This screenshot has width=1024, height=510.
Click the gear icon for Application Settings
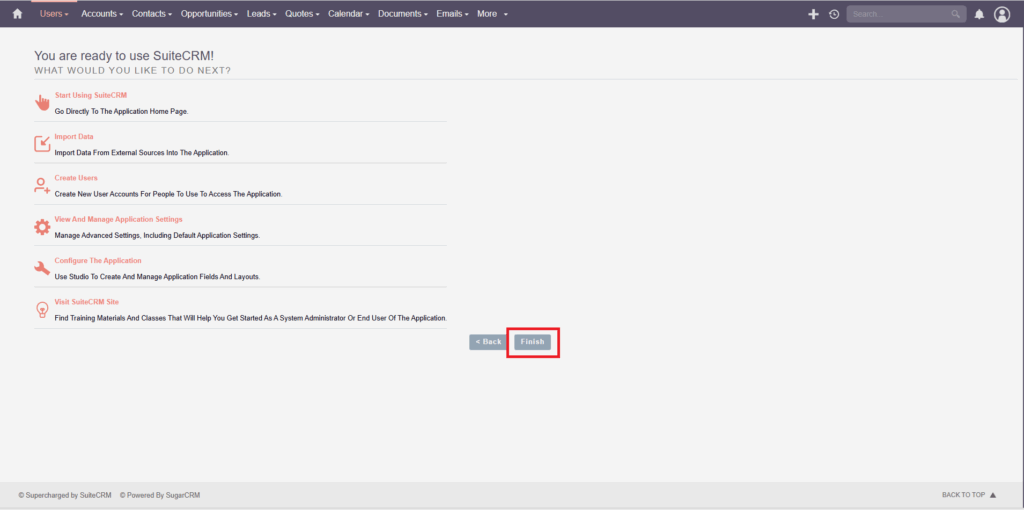[42, 227]
